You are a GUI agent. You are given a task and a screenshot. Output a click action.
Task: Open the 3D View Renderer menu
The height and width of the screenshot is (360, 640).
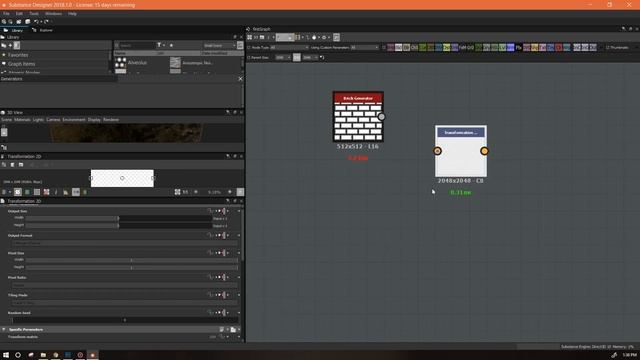[x=111, y=120]
